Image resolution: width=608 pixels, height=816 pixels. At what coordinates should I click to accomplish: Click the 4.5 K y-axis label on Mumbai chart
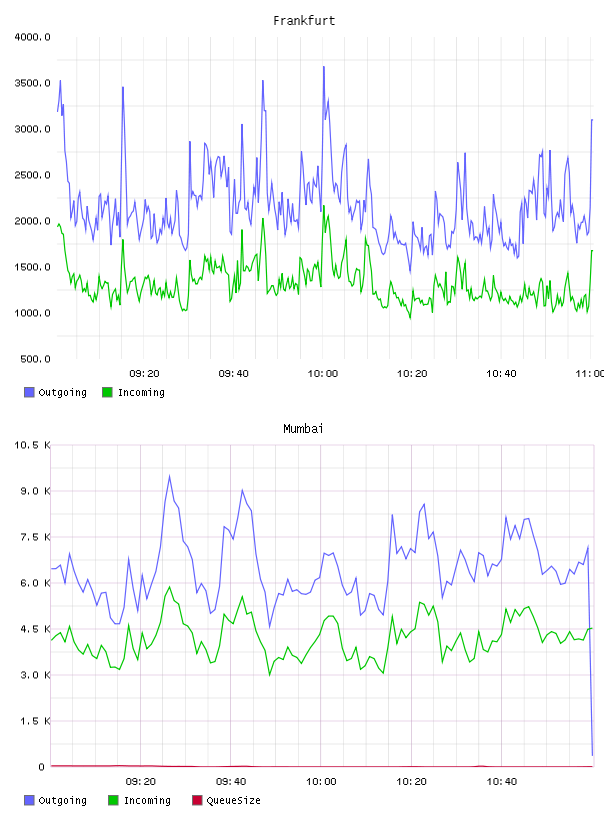pos(35,629)
